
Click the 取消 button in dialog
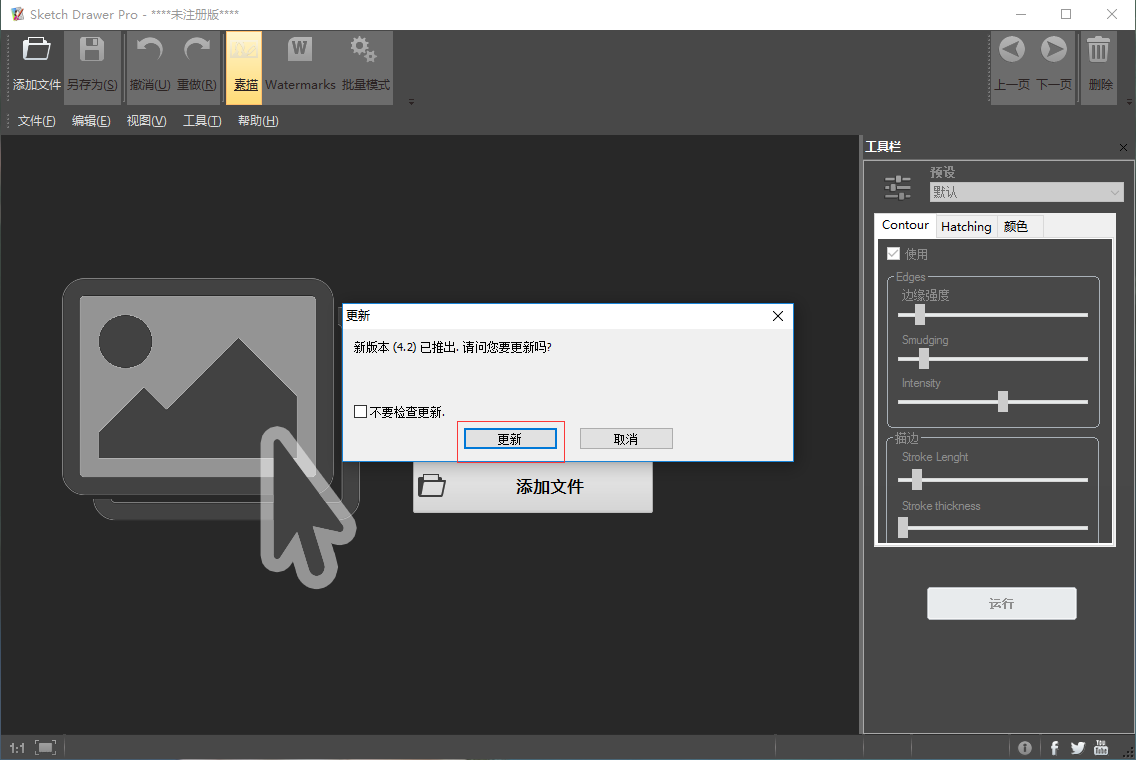pyautogui.click(x=626, y=439)
